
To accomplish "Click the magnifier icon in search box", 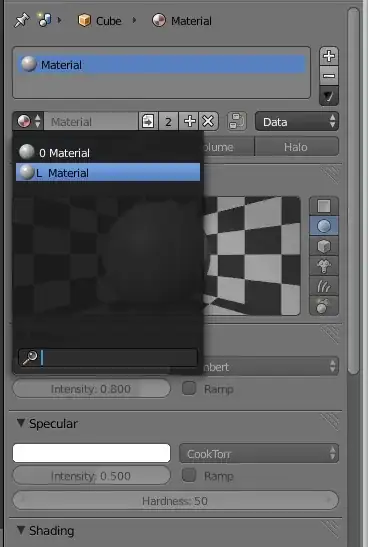I will pos(30,358).
